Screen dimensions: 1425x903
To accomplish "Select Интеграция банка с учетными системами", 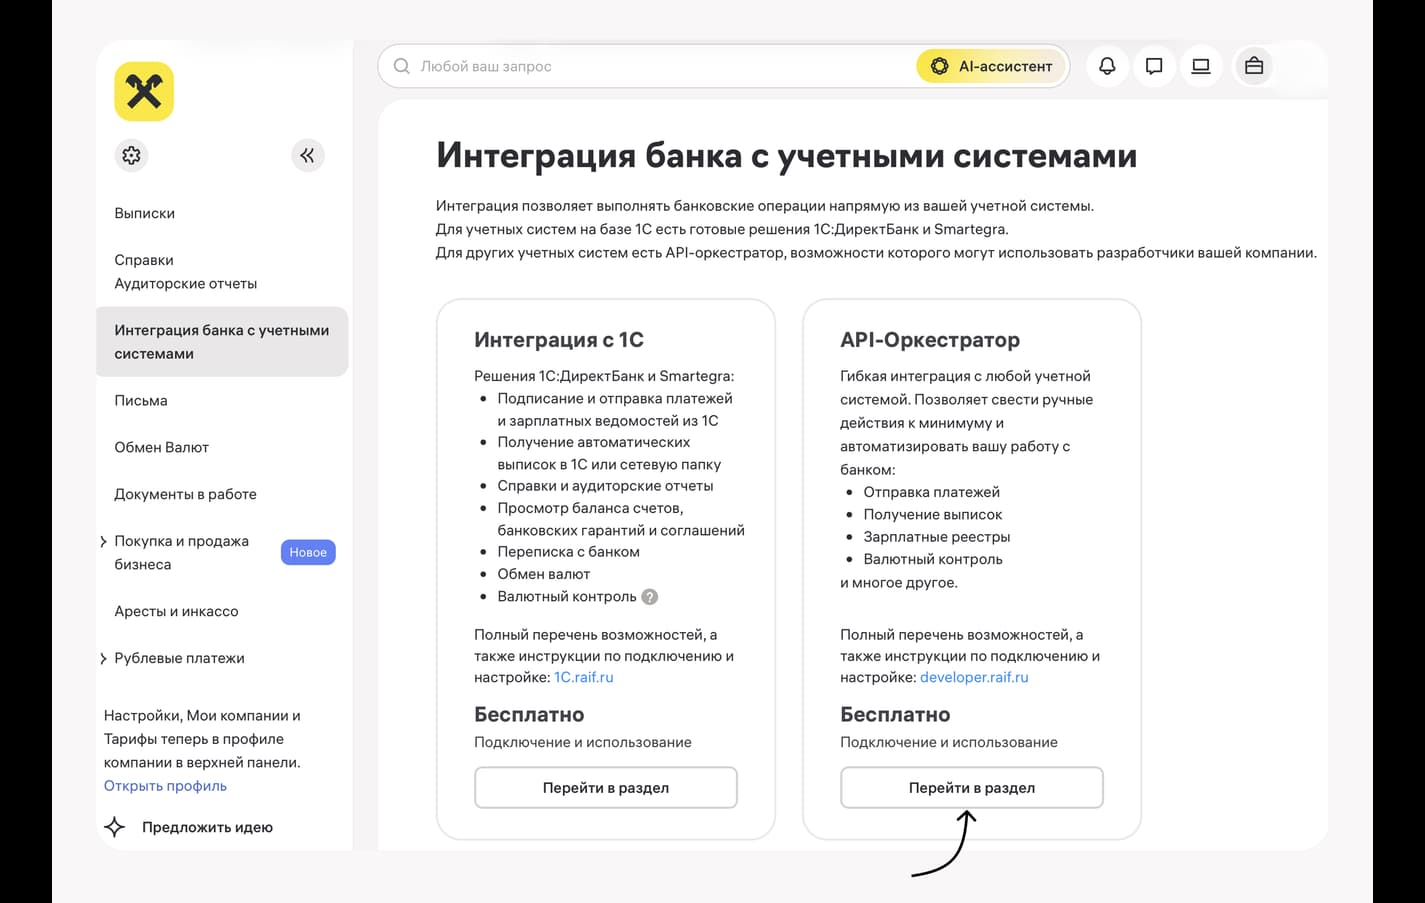I will click(222, 342).
